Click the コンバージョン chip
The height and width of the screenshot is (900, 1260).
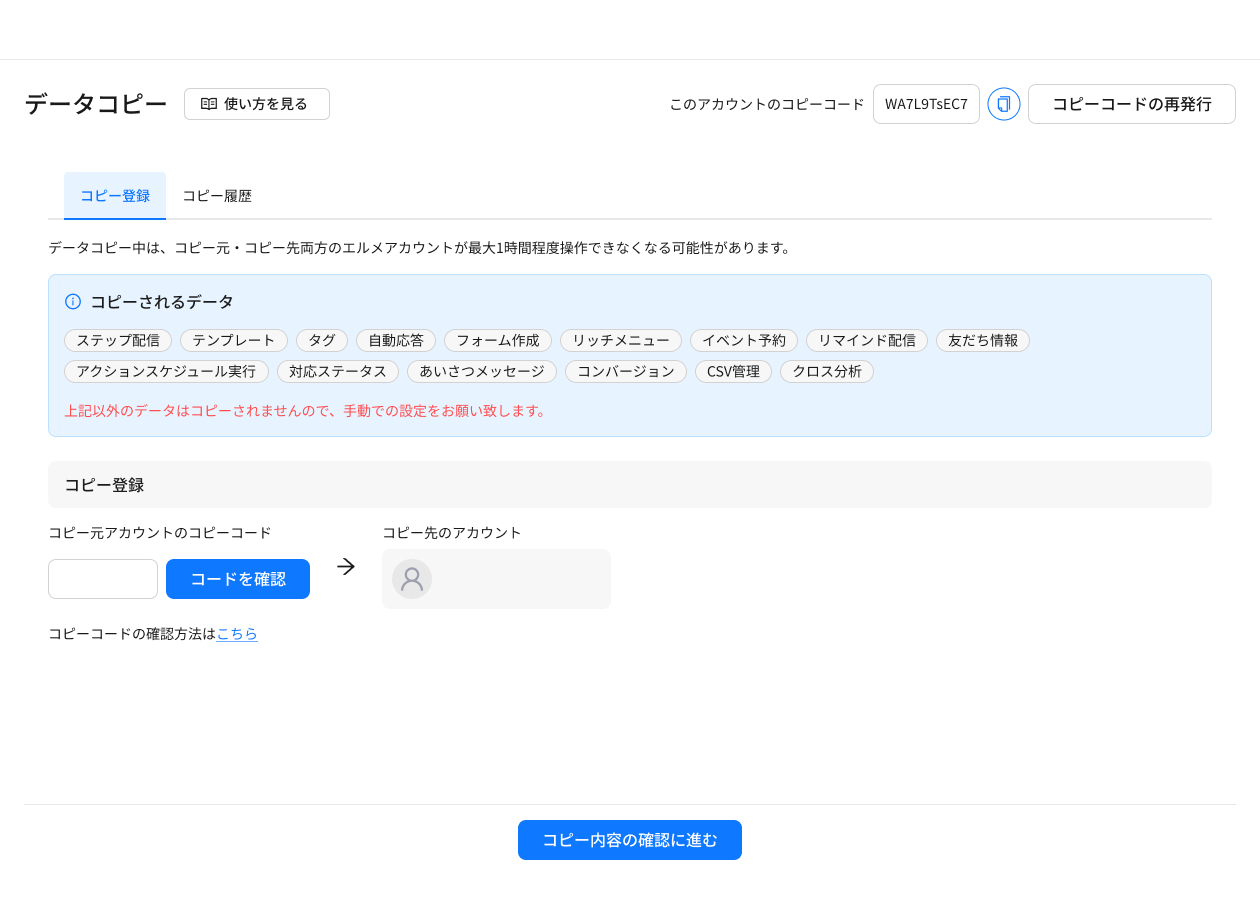tap(626, 371)
